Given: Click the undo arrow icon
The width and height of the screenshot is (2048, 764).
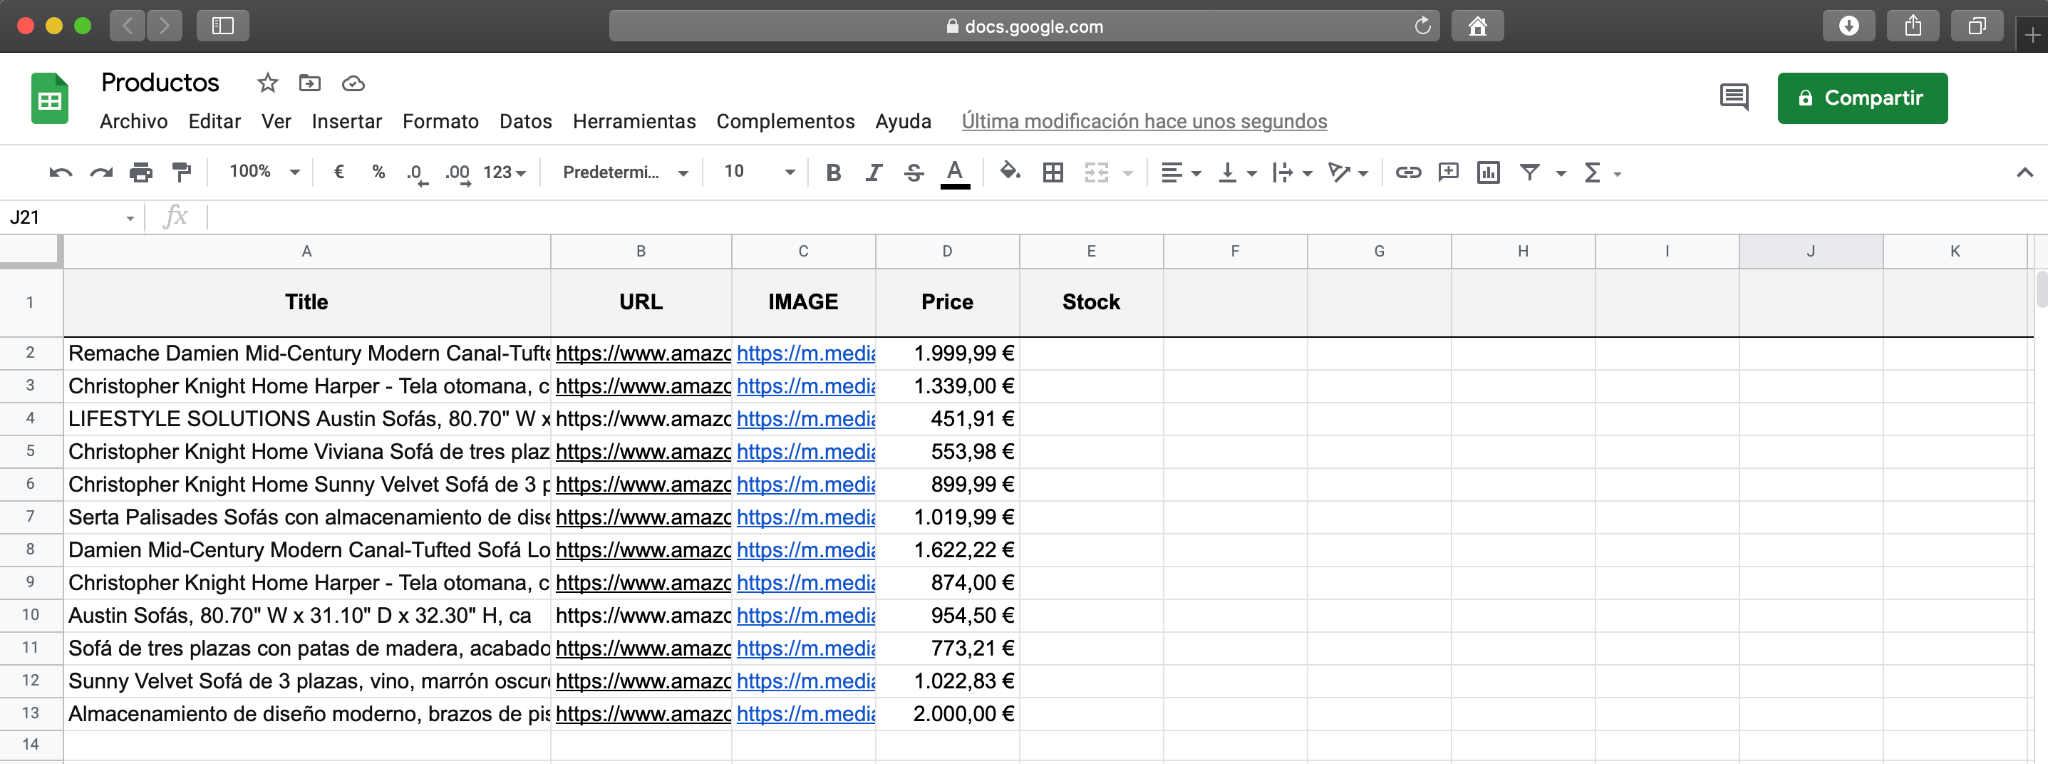Looking at the screenshot, I should tap(60, 172).
